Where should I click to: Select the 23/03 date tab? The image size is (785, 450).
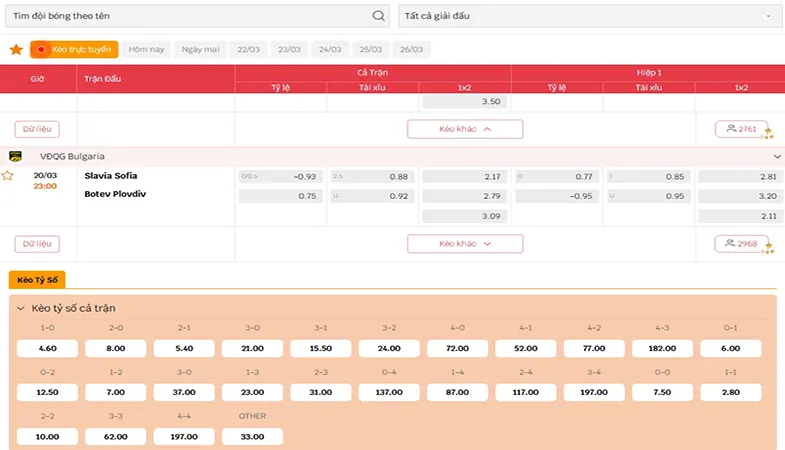pos(289,50)
